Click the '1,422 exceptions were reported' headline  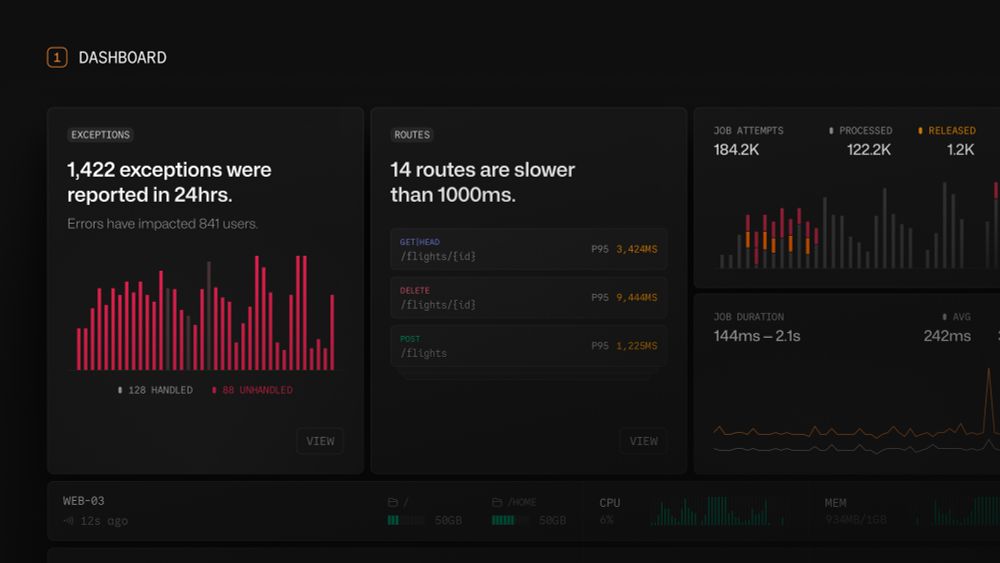[169, 182]
